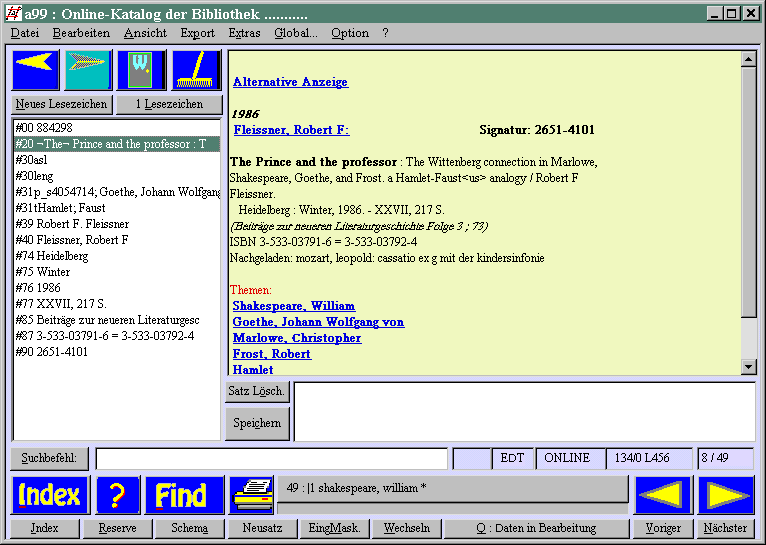Viewport: 766px width, 545px height.
Task: Select field row #30leng
Action: click(x=117, y=176)
